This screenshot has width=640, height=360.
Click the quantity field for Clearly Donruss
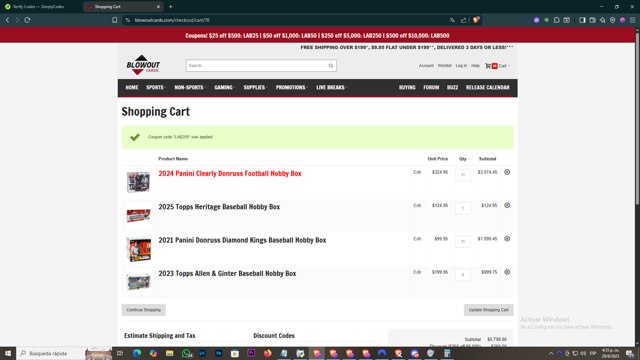pyautogui.click(x=463, y=175)
